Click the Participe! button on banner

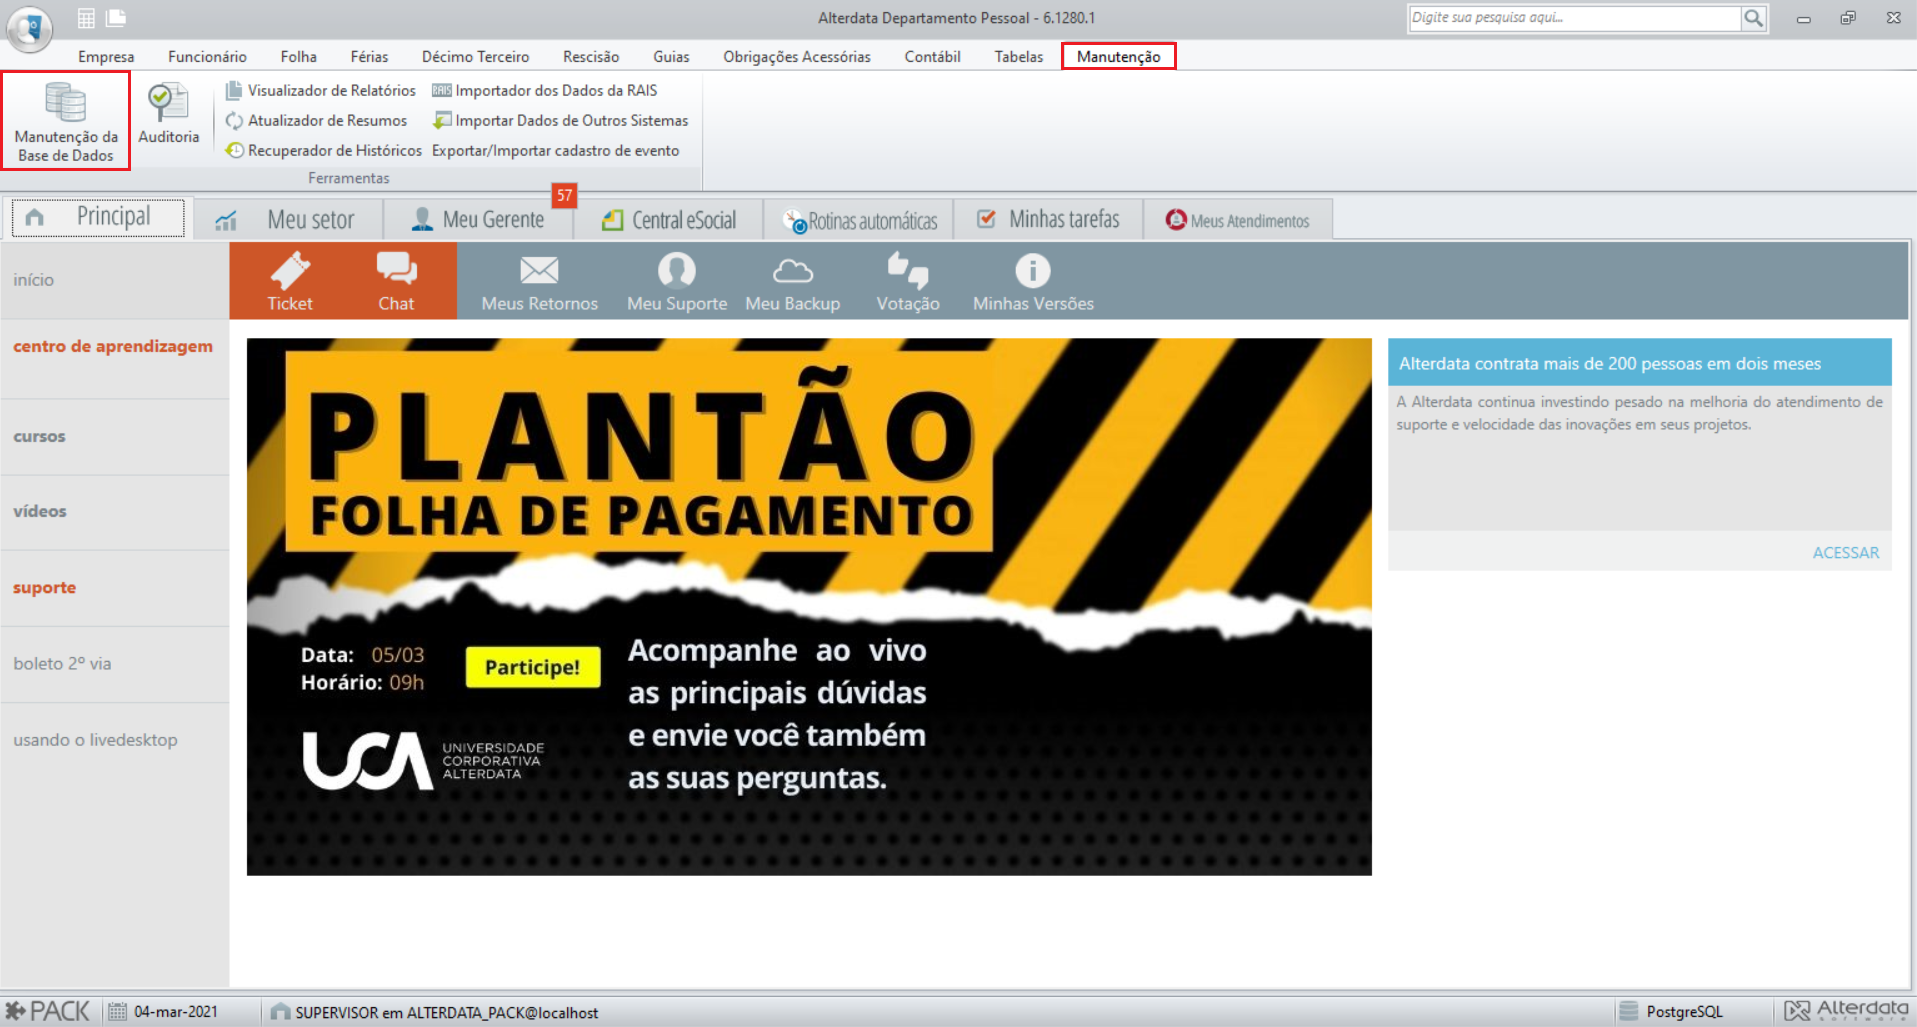coord(532,667)
